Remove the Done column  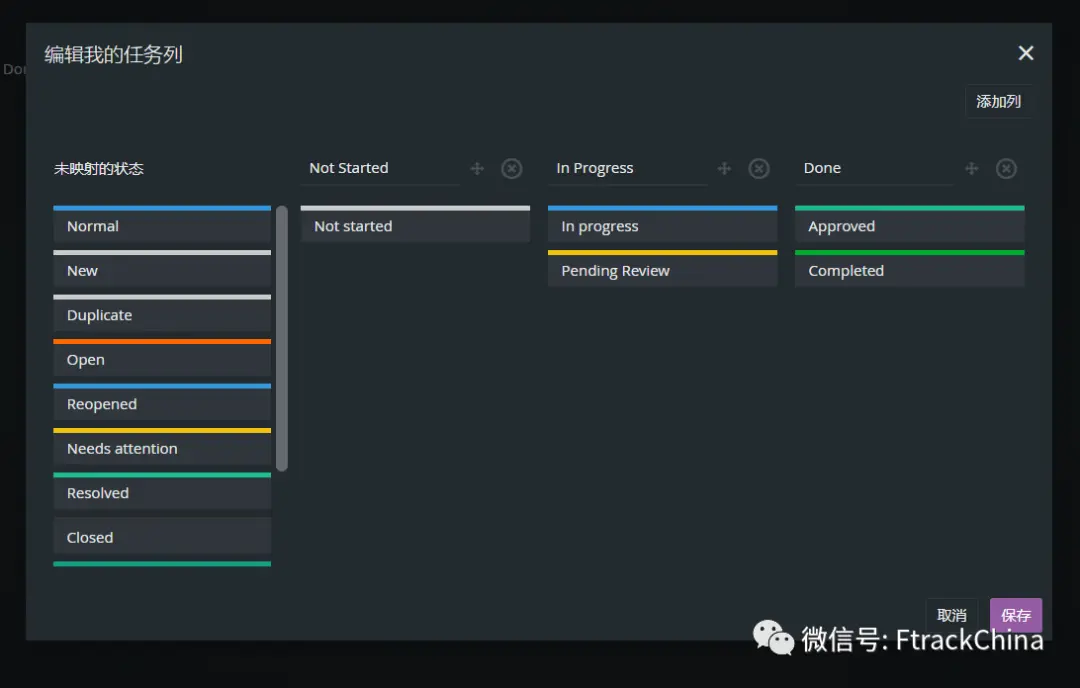point(1006,169)
